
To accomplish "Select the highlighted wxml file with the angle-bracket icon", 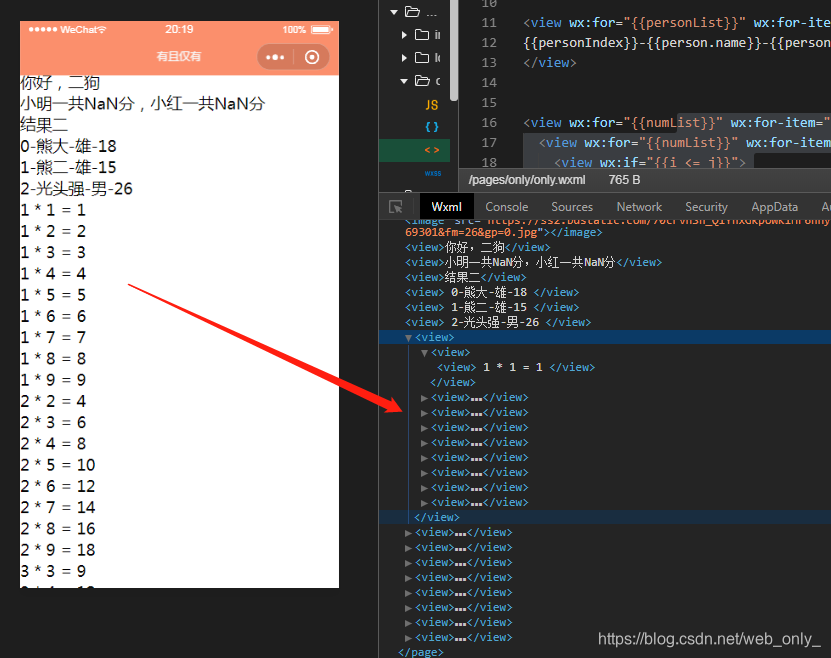I will (x=432, y=150).
